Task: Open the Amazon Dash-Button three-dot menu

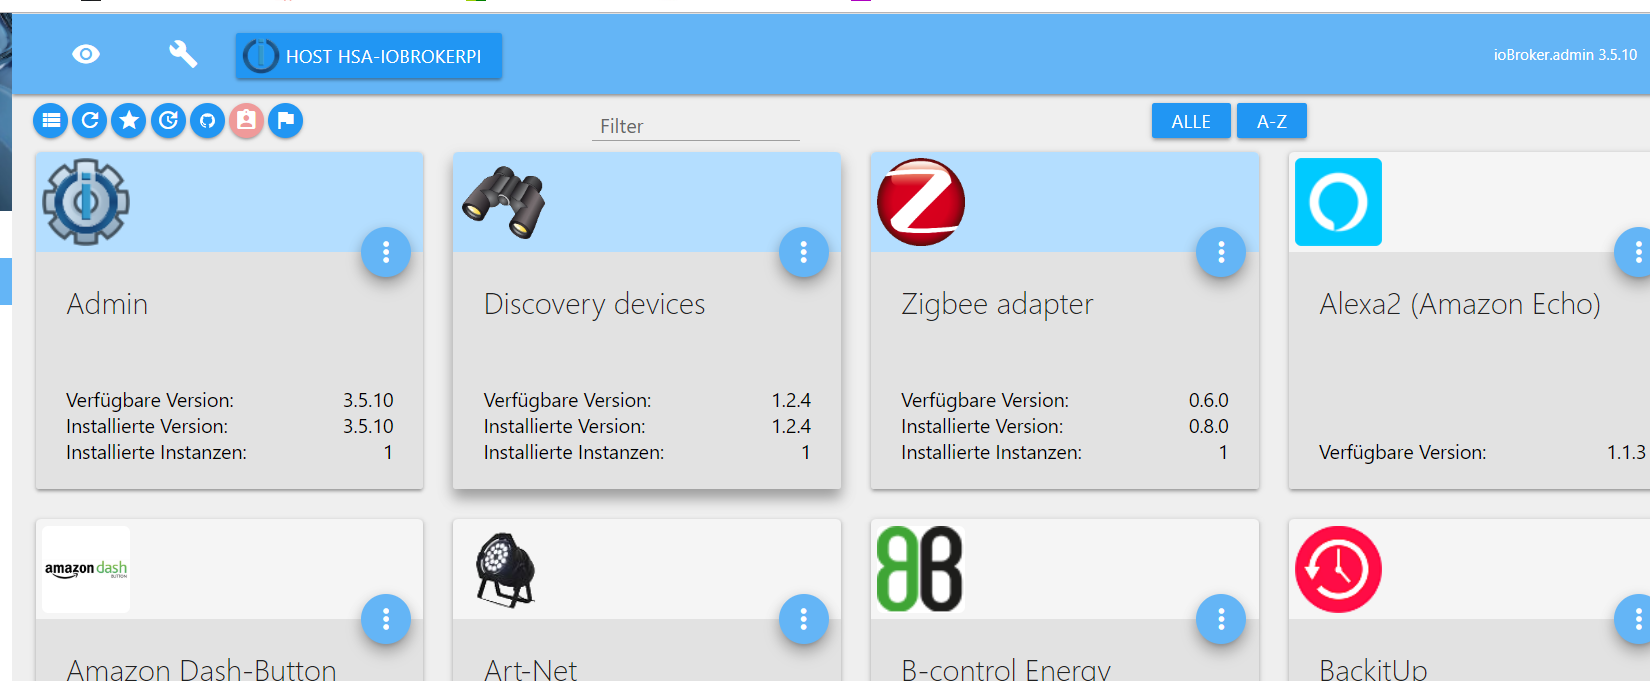Action: (386, 620)
